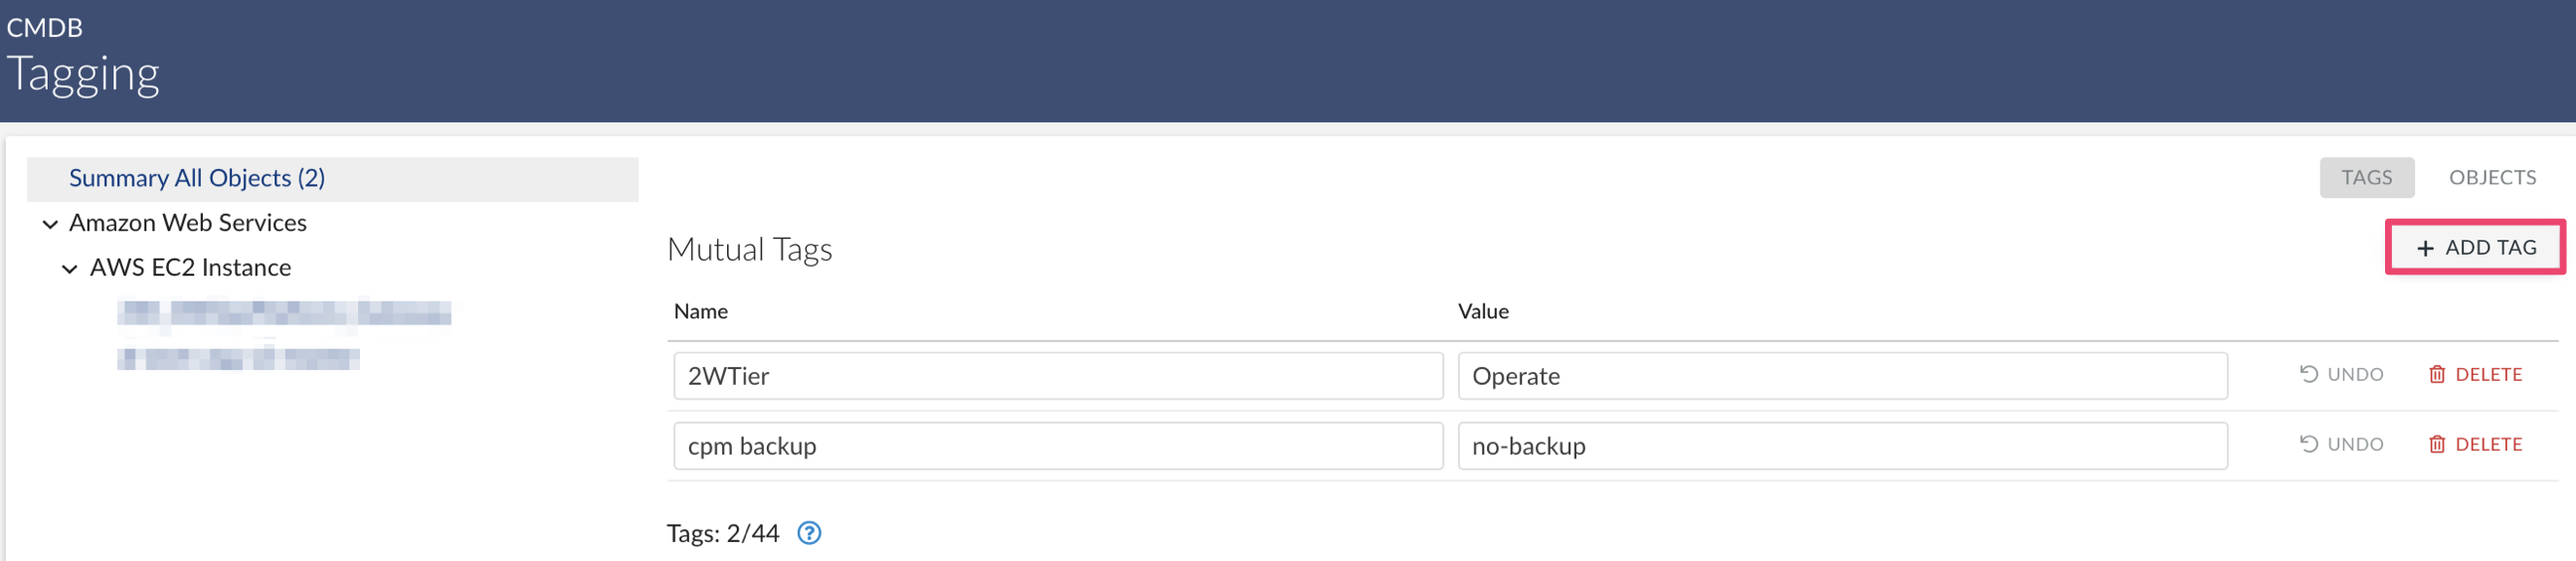Delete the cpm backup tag

[x=2475, y=444]
